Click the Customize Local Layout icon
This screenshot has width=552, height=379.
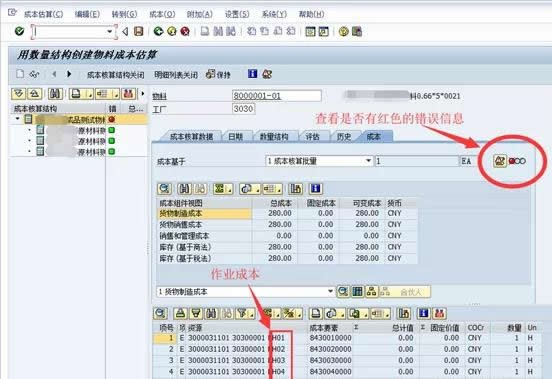click(357, 31)
